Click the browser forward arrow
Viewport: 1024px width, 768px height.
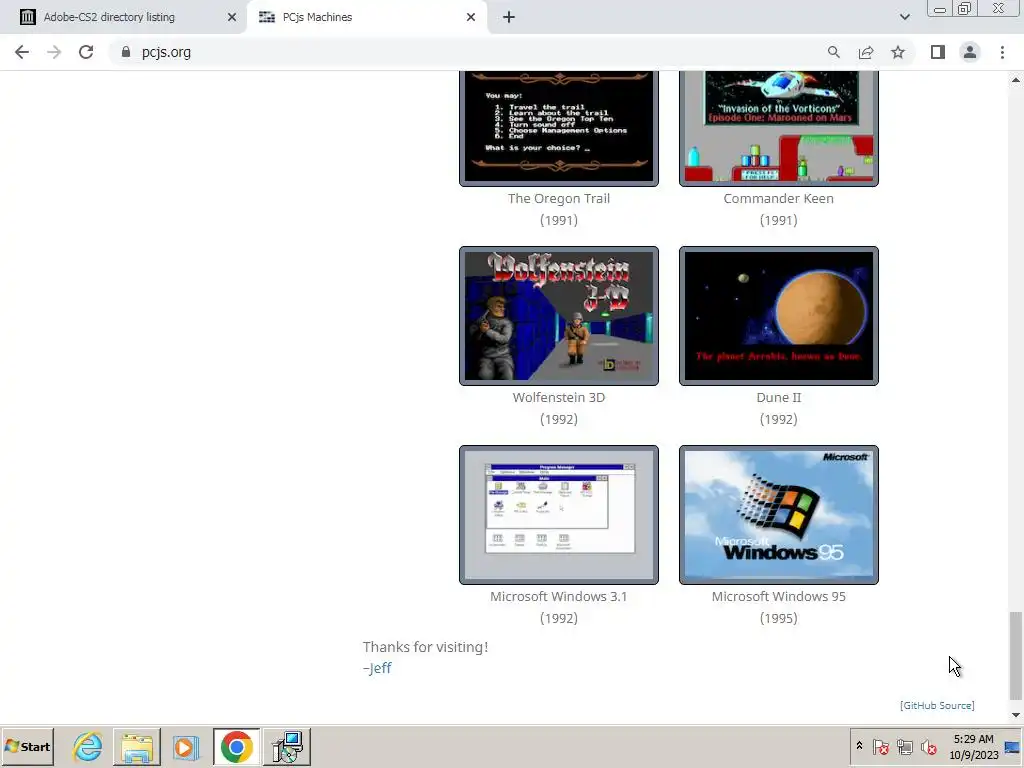click(x=54, y=52)
